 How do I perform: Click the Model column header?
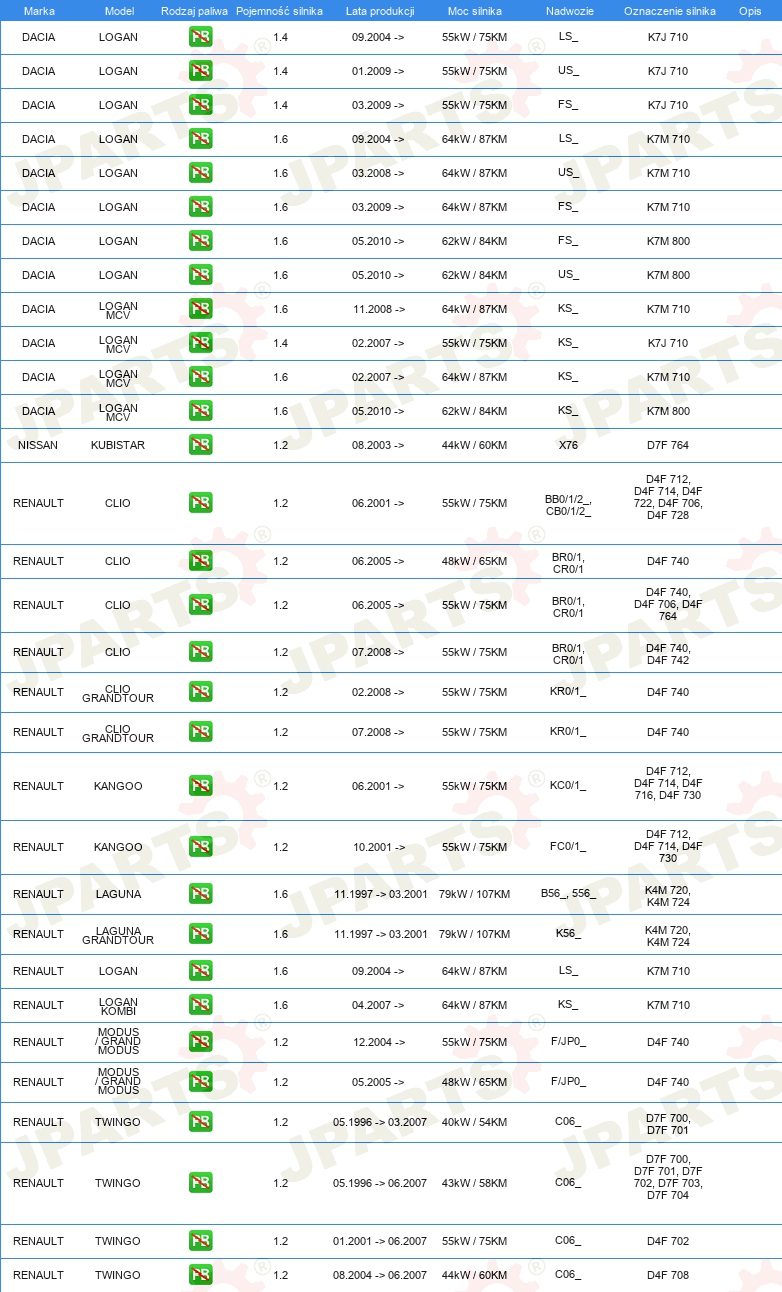pyautogui.click(x=119, y=10)
